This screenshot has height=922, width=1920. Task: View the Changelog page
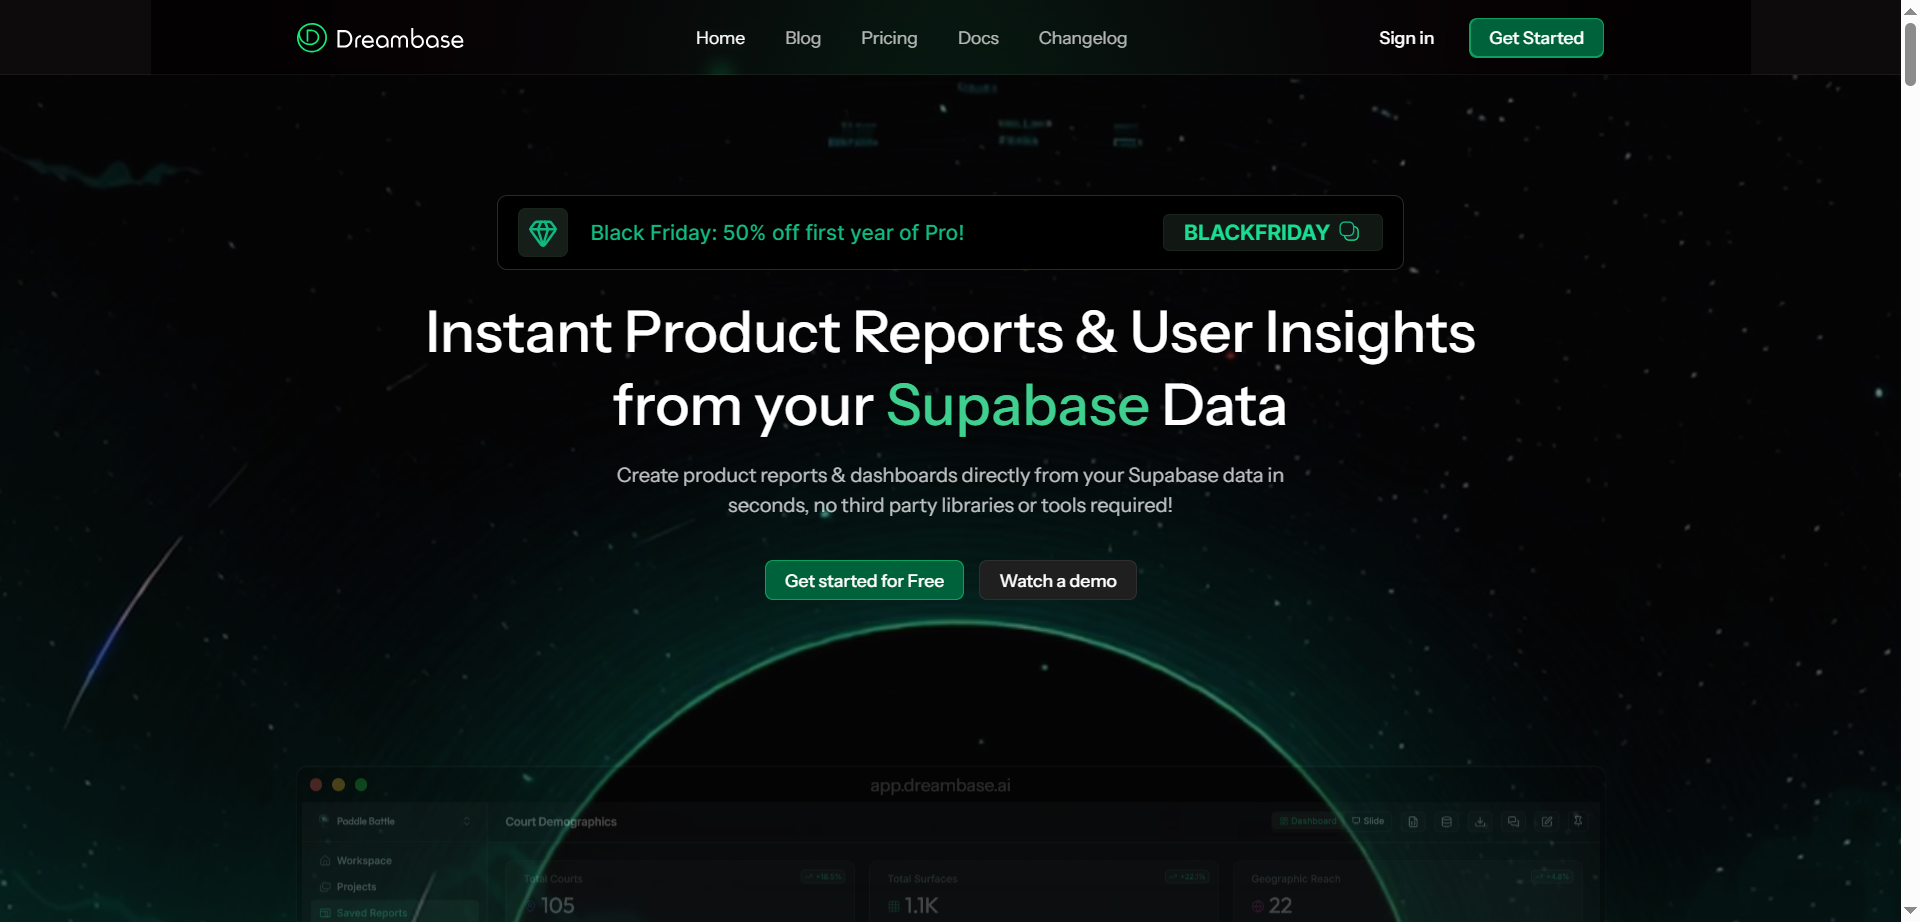(1083, 38)
